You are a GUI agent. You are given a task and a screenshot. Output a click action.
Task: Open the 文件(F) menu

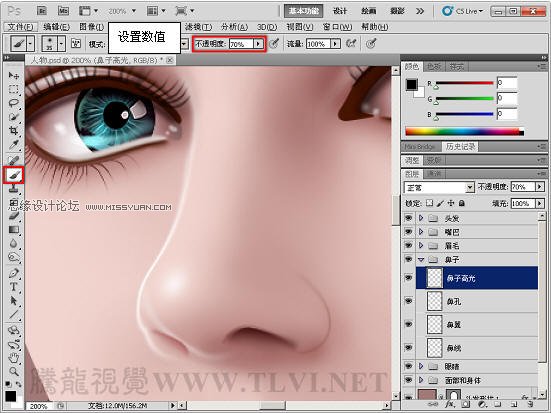[x=20, y=27]
